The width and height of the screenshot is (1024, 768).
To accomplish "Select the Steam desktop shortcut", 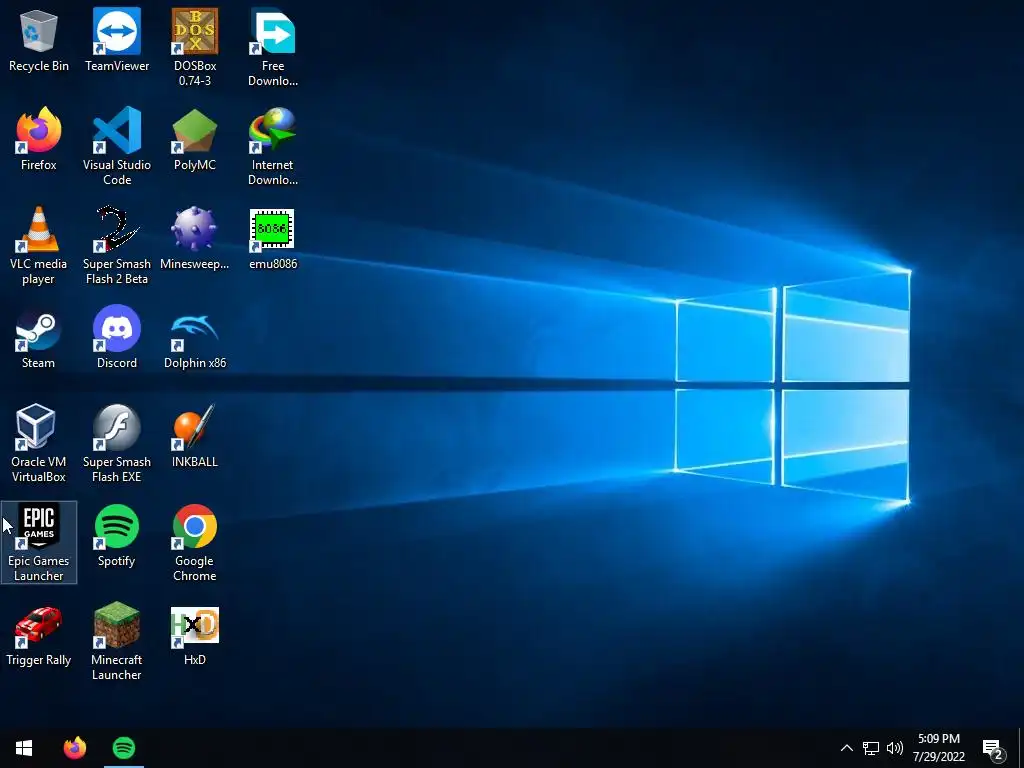I will [x=39, y=338].
